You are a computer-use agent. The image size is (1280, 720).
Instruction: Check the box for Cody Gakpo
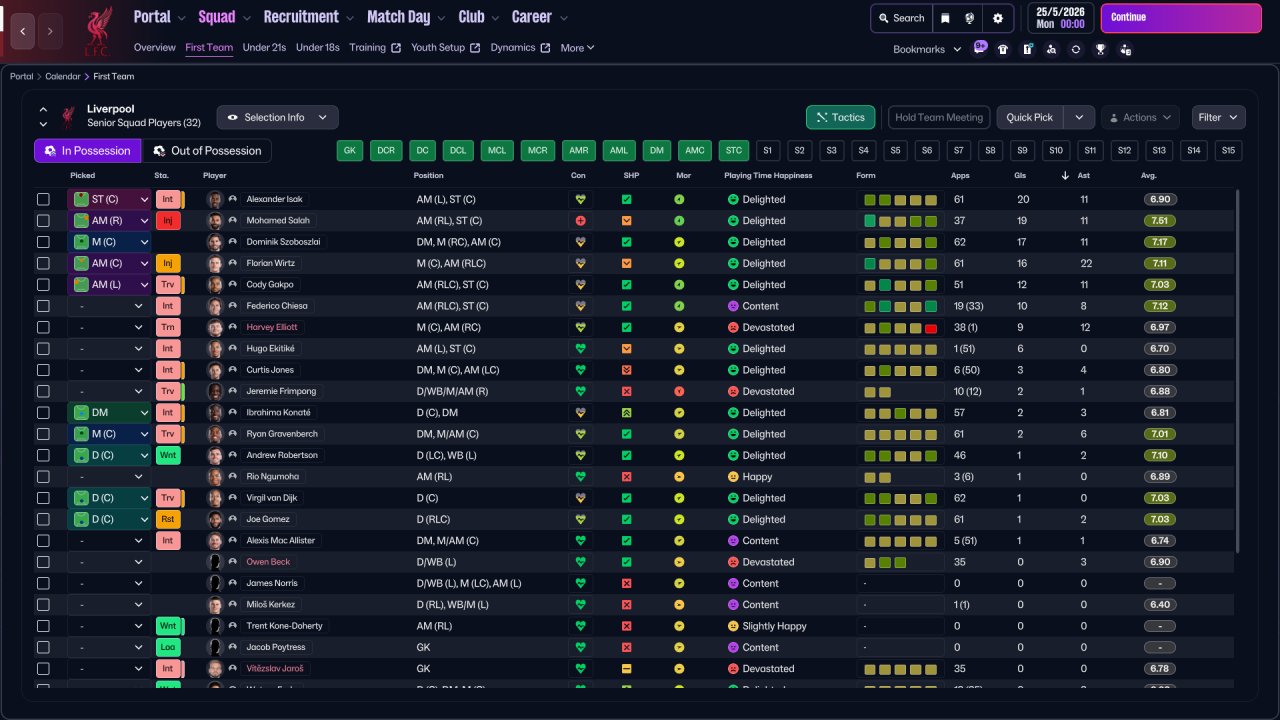43,285
